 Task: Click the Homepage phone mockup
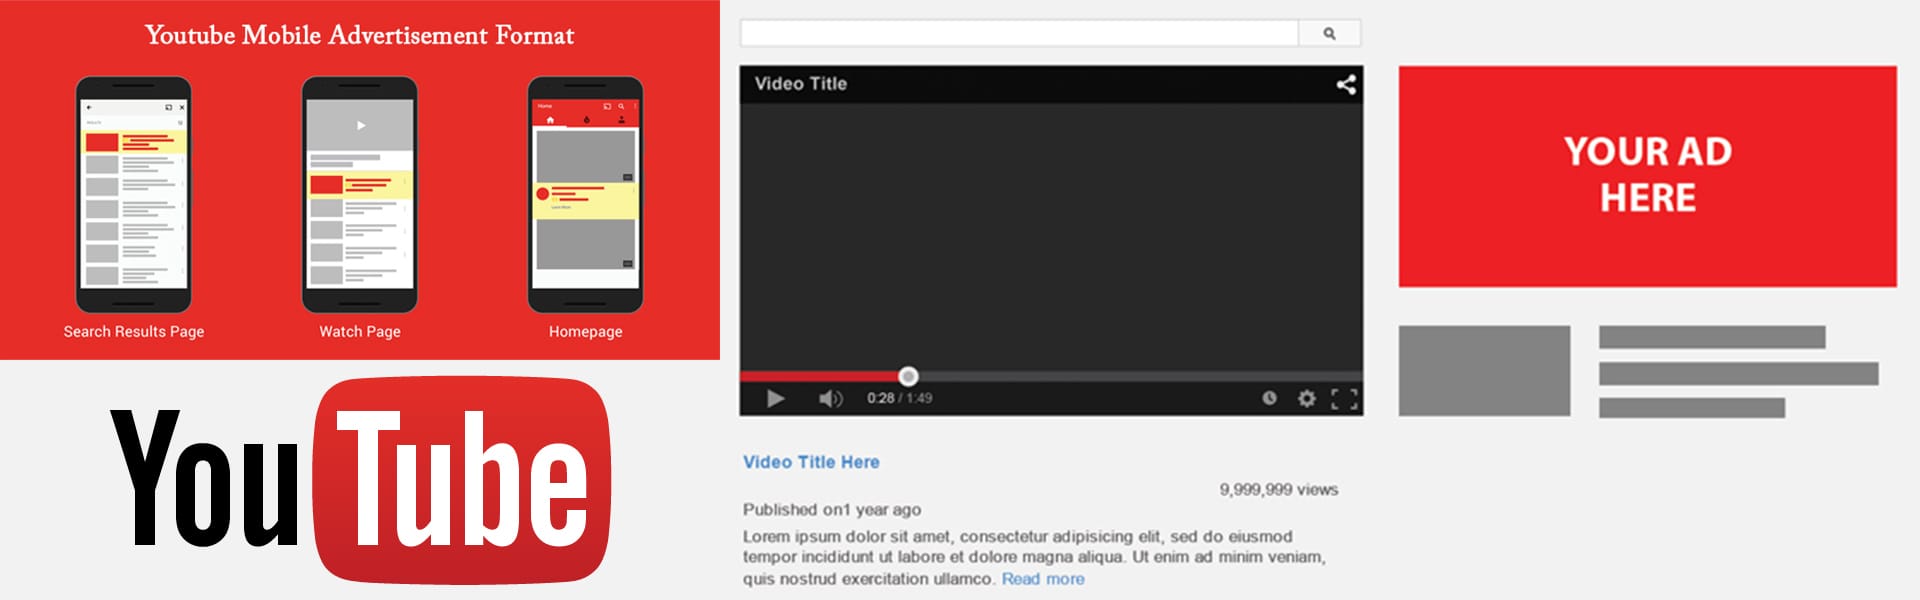(585, 195)
